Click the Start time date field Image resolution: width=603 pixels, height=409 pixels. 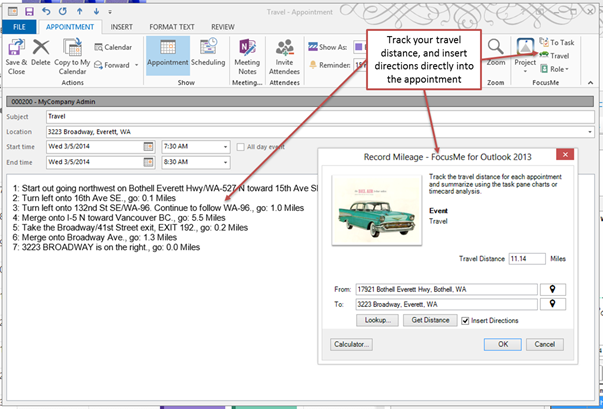tap(95, 146)
